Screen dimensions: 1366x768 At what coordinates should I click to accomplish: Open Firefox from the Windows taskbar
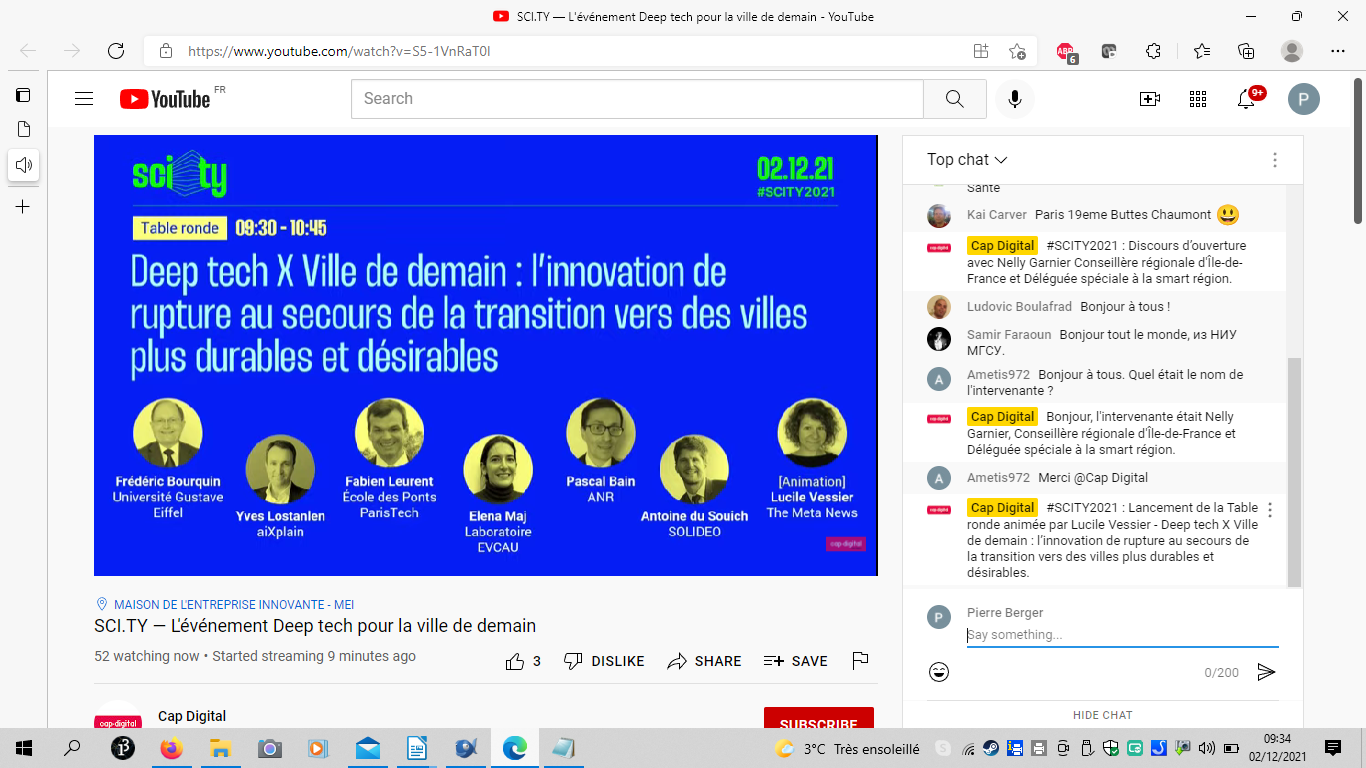pyautogui.click(x=172, y=748)
